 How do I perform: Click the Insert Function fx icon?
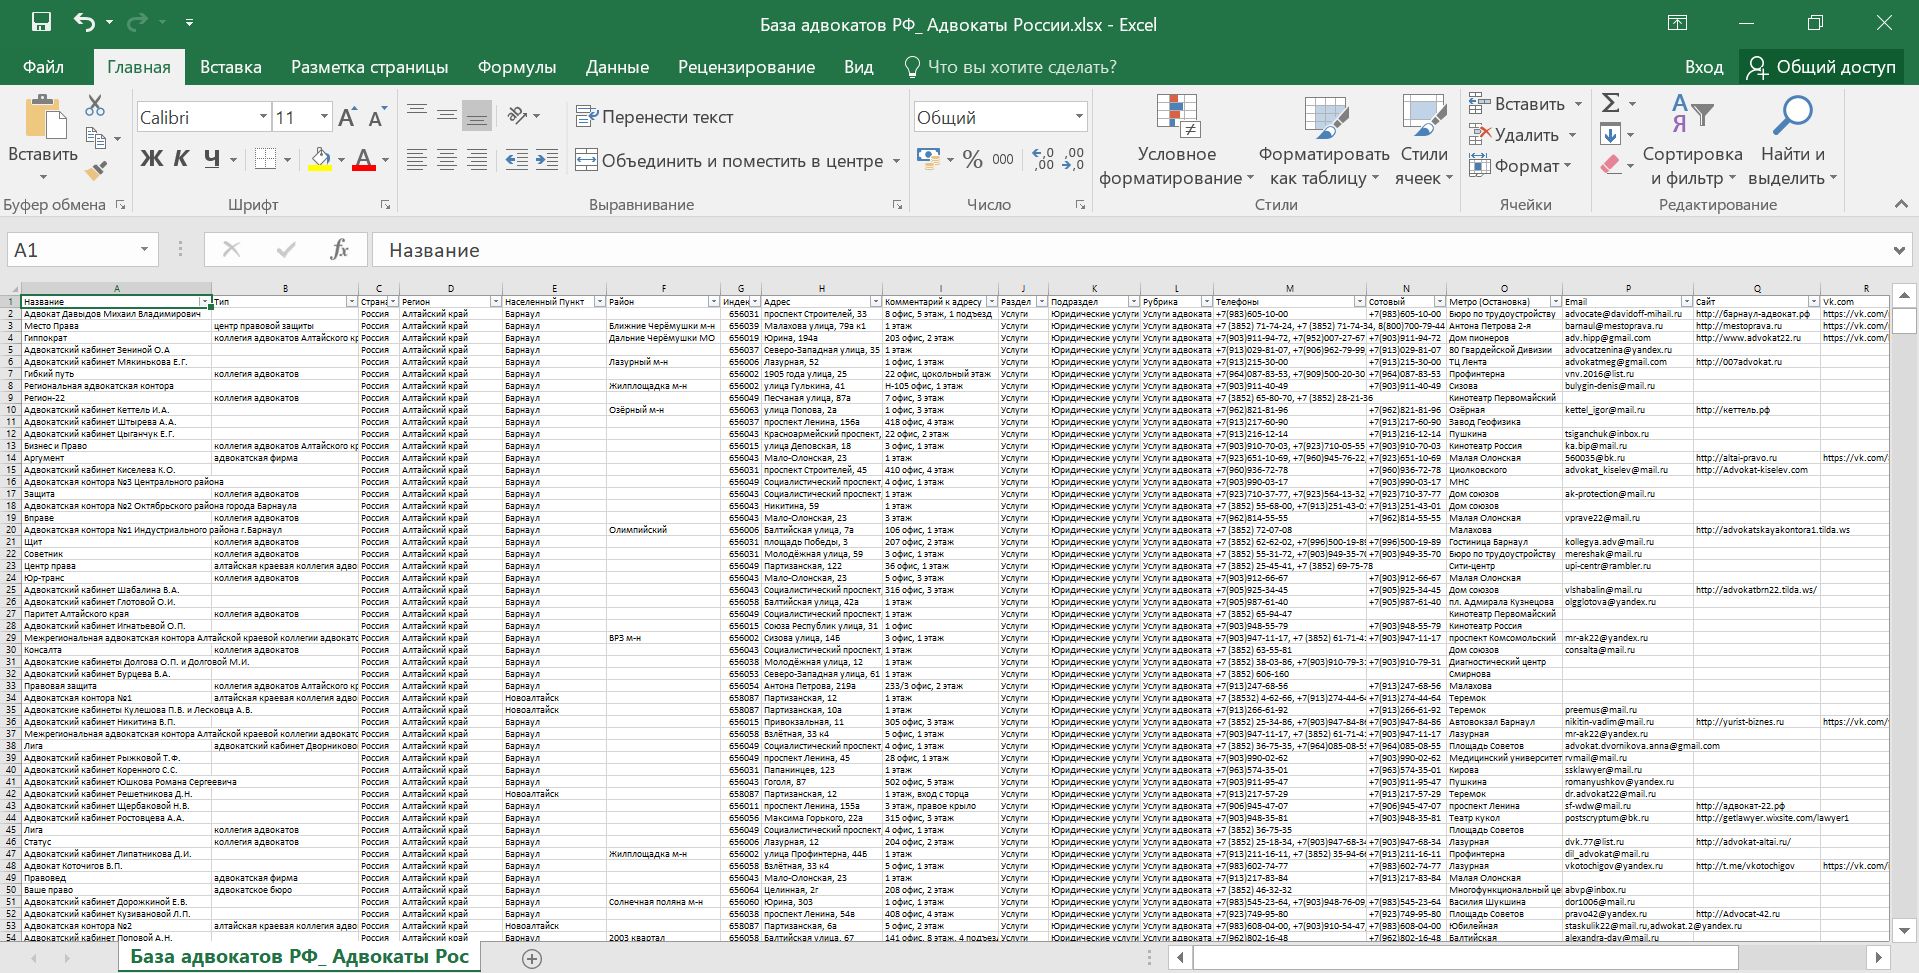pos(339,250)
